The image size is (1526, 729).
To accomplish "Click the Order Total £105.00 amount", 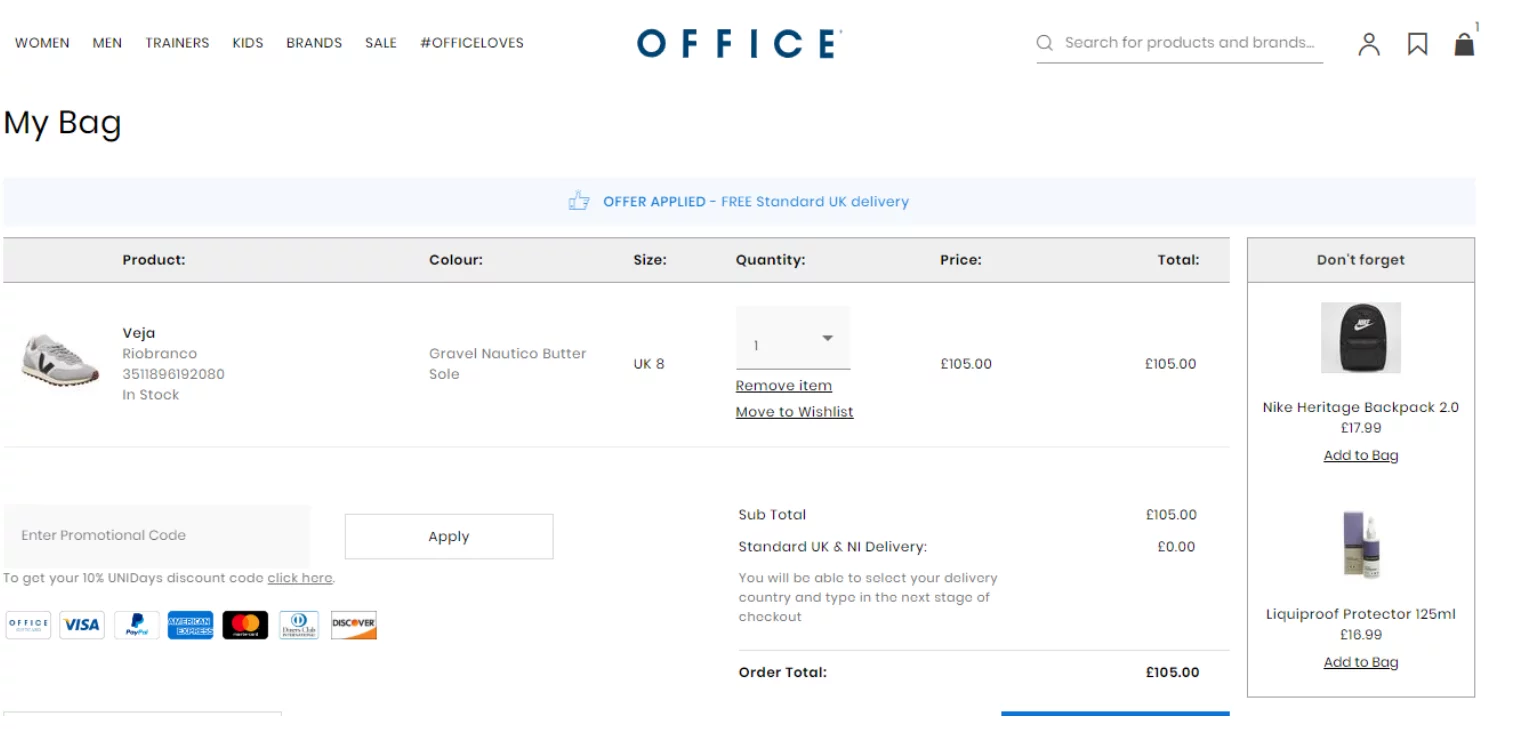I will tap(1173, 673).
